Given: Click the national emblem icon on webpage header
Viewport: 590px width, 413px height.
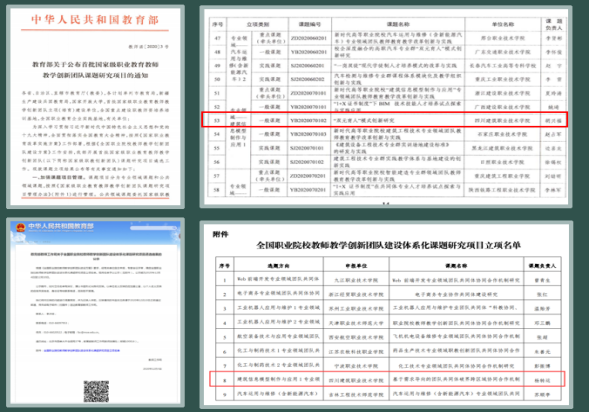Looking at the screenshot, I should [x=20, y=227].
